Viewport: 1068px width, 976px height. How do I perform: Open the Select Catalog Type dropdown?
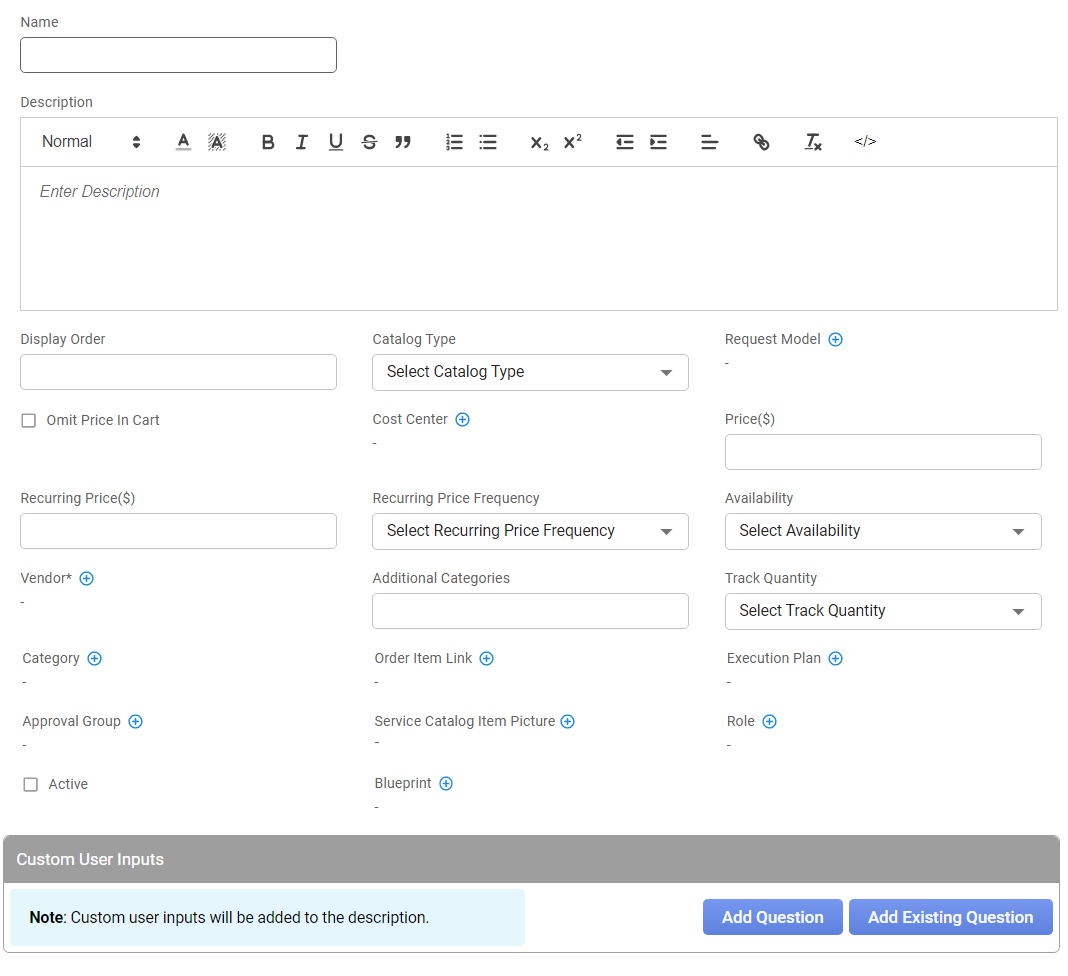(x=530, y=372)
